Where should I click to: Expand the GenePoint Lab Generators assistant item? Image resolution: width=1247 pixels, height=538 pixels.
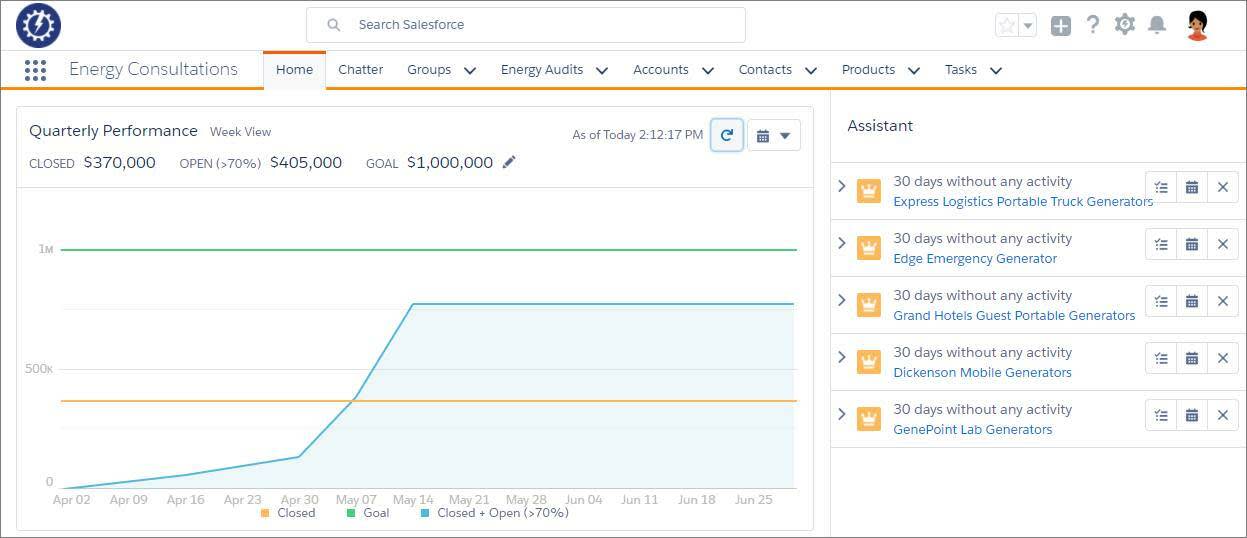[842, 414]
